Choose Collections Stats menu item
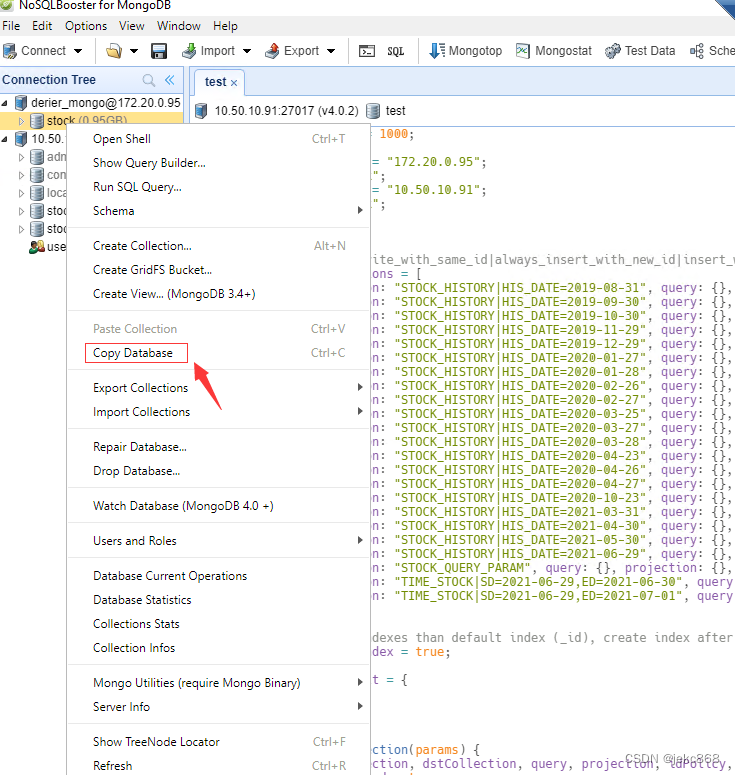Image resolution: width=735 pixels, height=775 pixels. coord(218,624)
